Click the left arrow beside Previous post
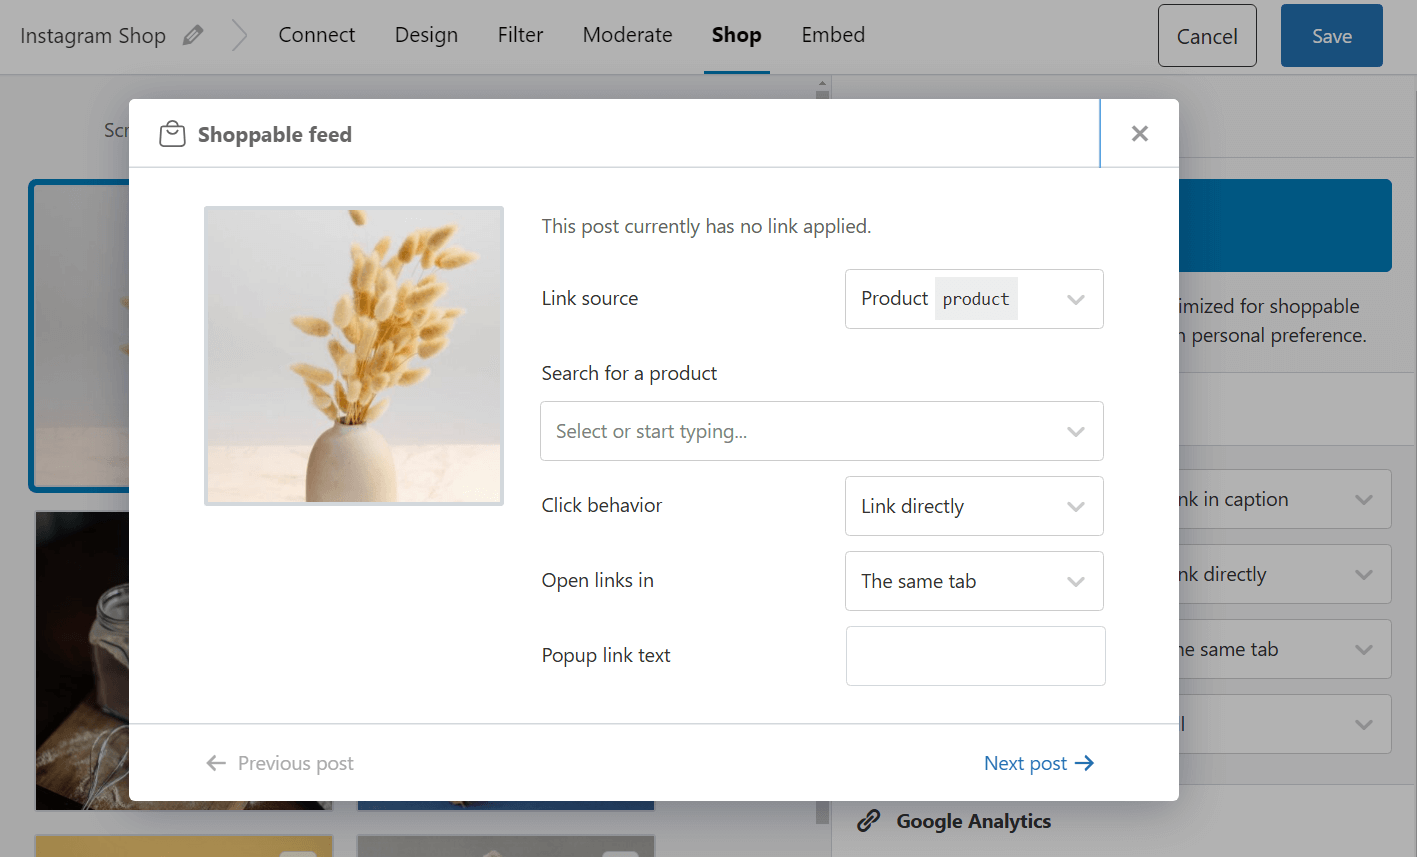Viewport: 1417px width, 857px height. pyautogui.click(x=216, y=763)
